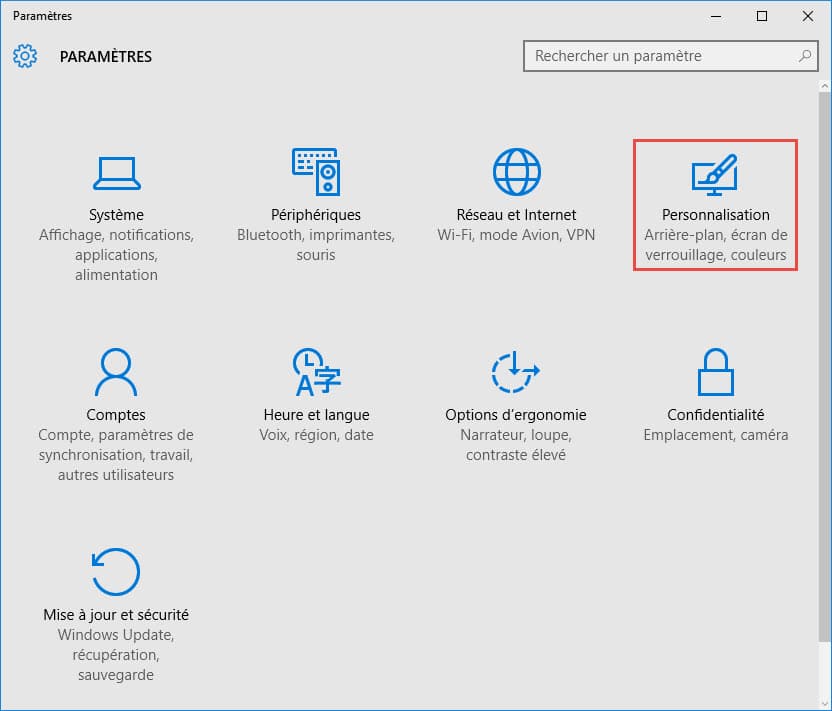
Task: Open Mise à jour et sécurité refresh icon
Action: click(x=116, y=572)
